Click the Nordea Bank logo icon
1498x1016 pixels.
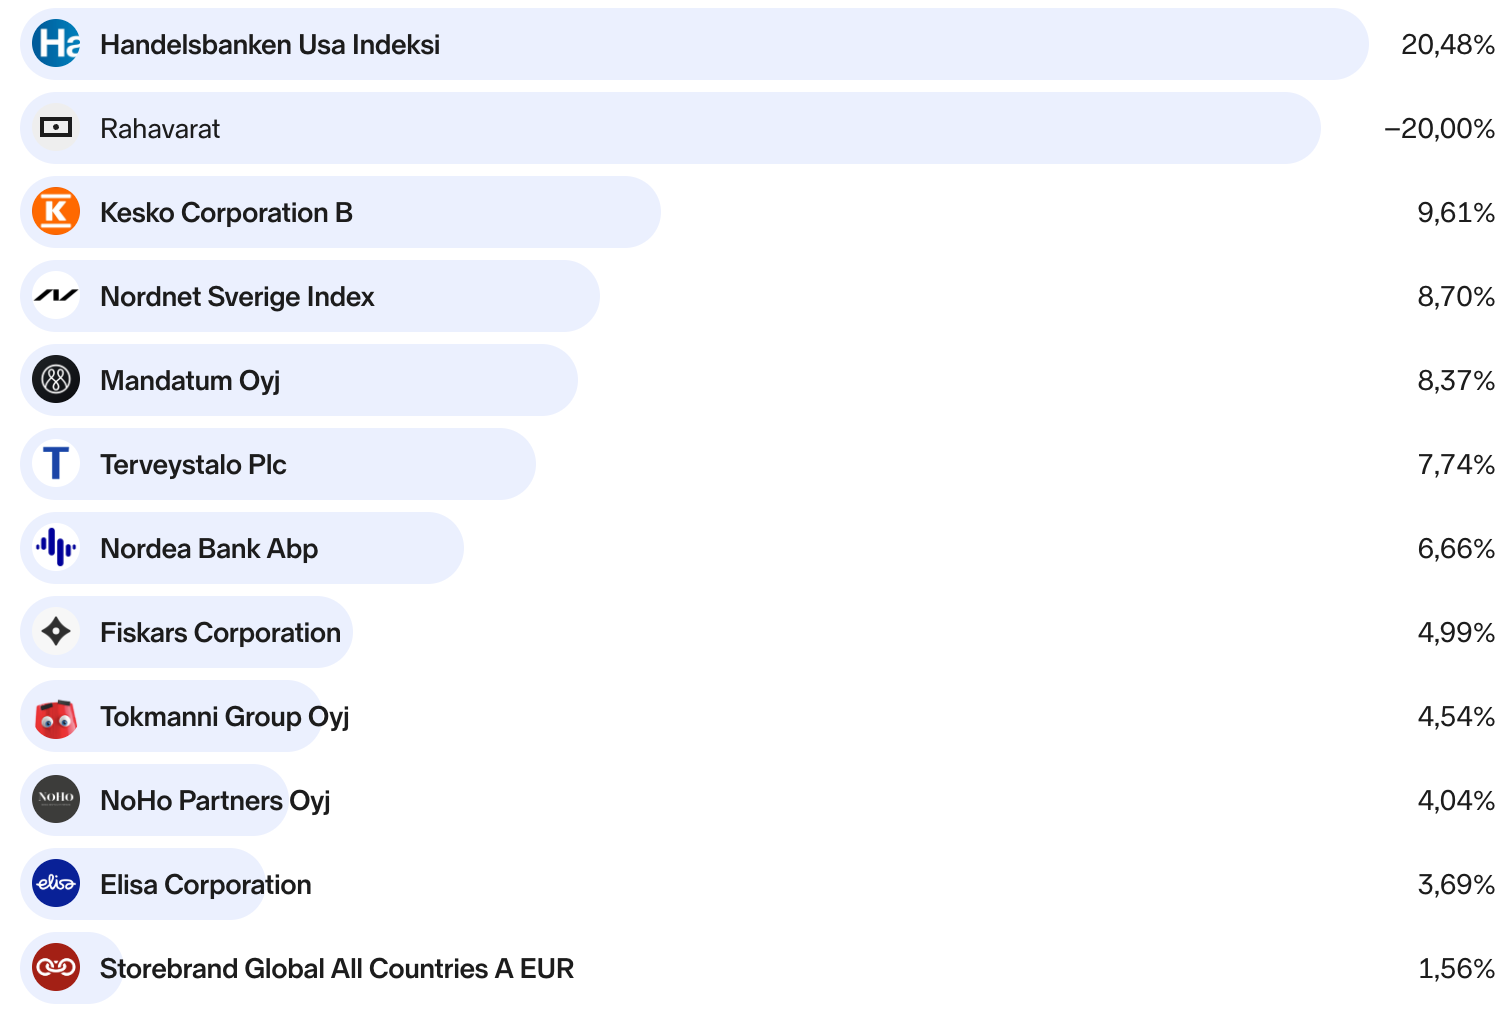(x=56, y=548)
